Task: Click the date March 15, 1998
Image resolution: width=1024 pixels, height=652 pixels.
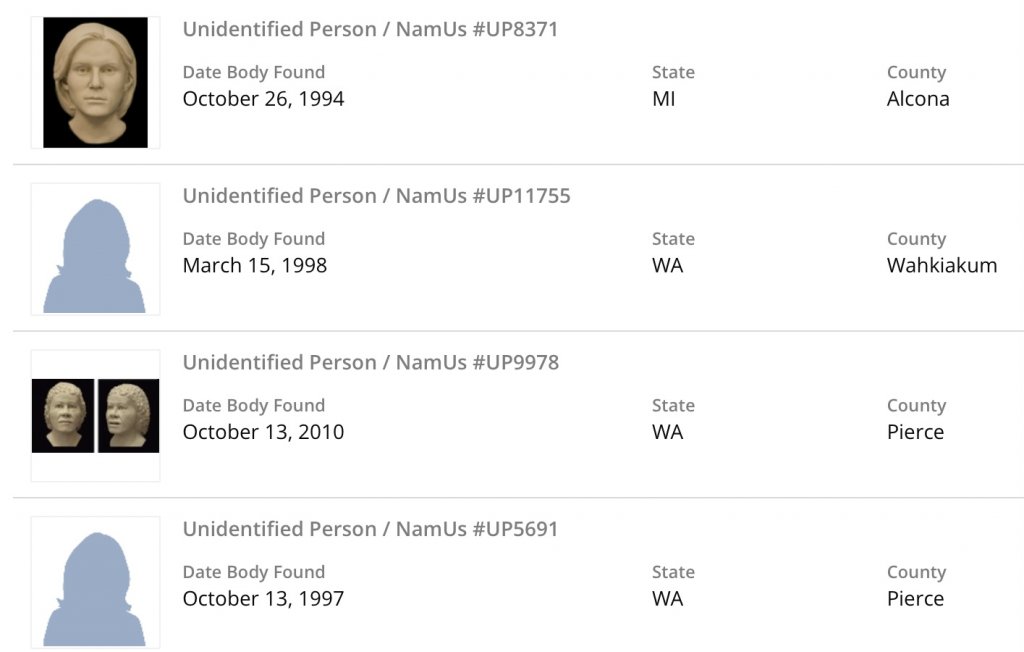Action: coord(254,266)
